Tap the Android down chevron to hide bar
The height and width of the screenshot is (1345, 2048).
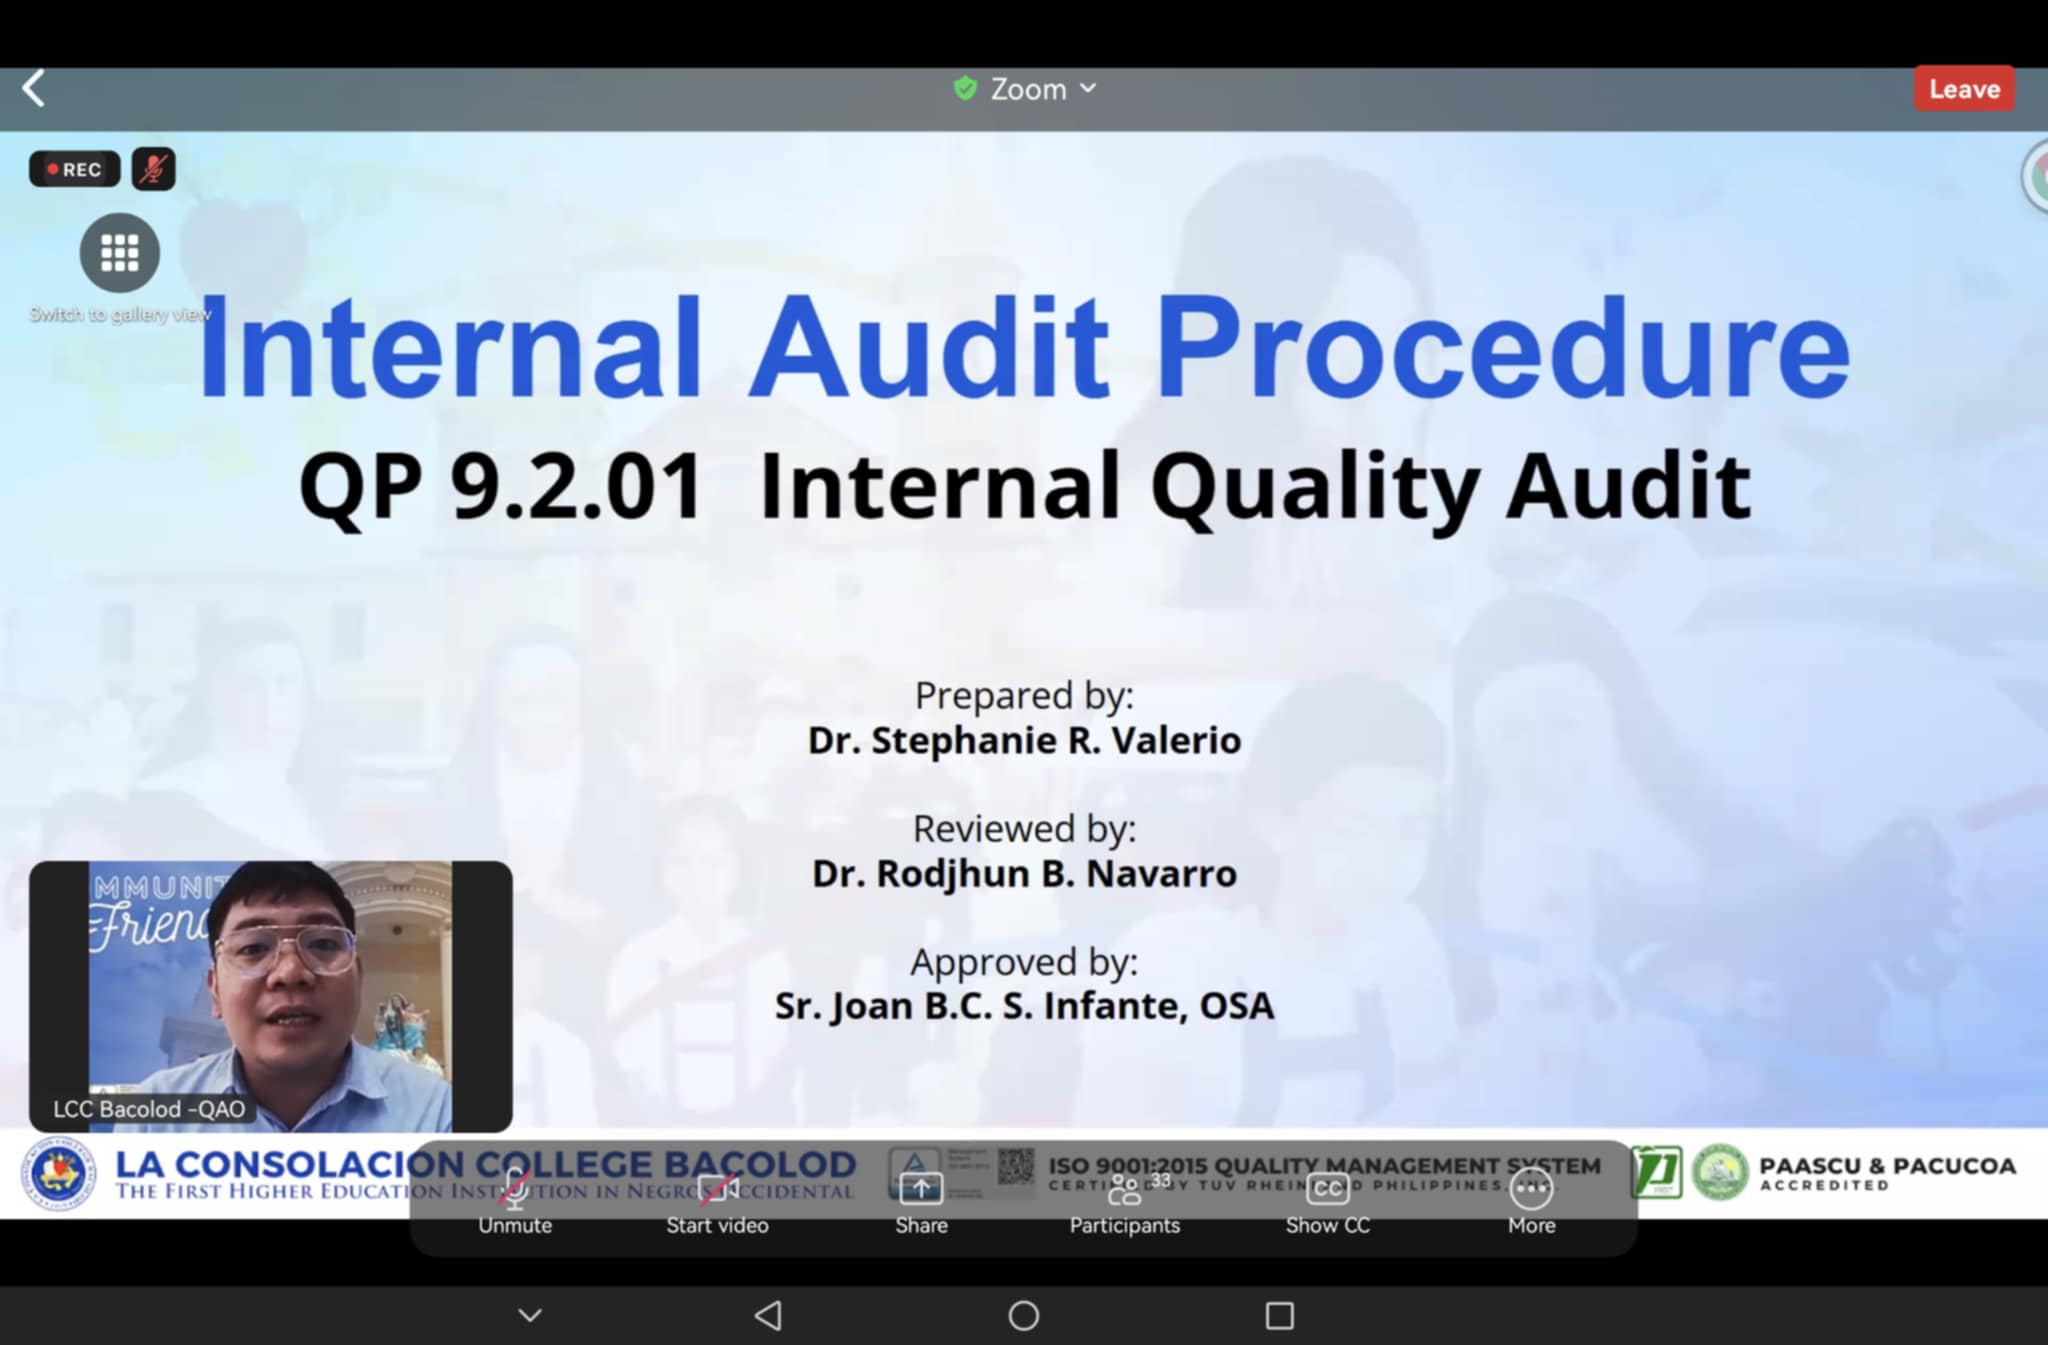click(x=531, y=1315)
